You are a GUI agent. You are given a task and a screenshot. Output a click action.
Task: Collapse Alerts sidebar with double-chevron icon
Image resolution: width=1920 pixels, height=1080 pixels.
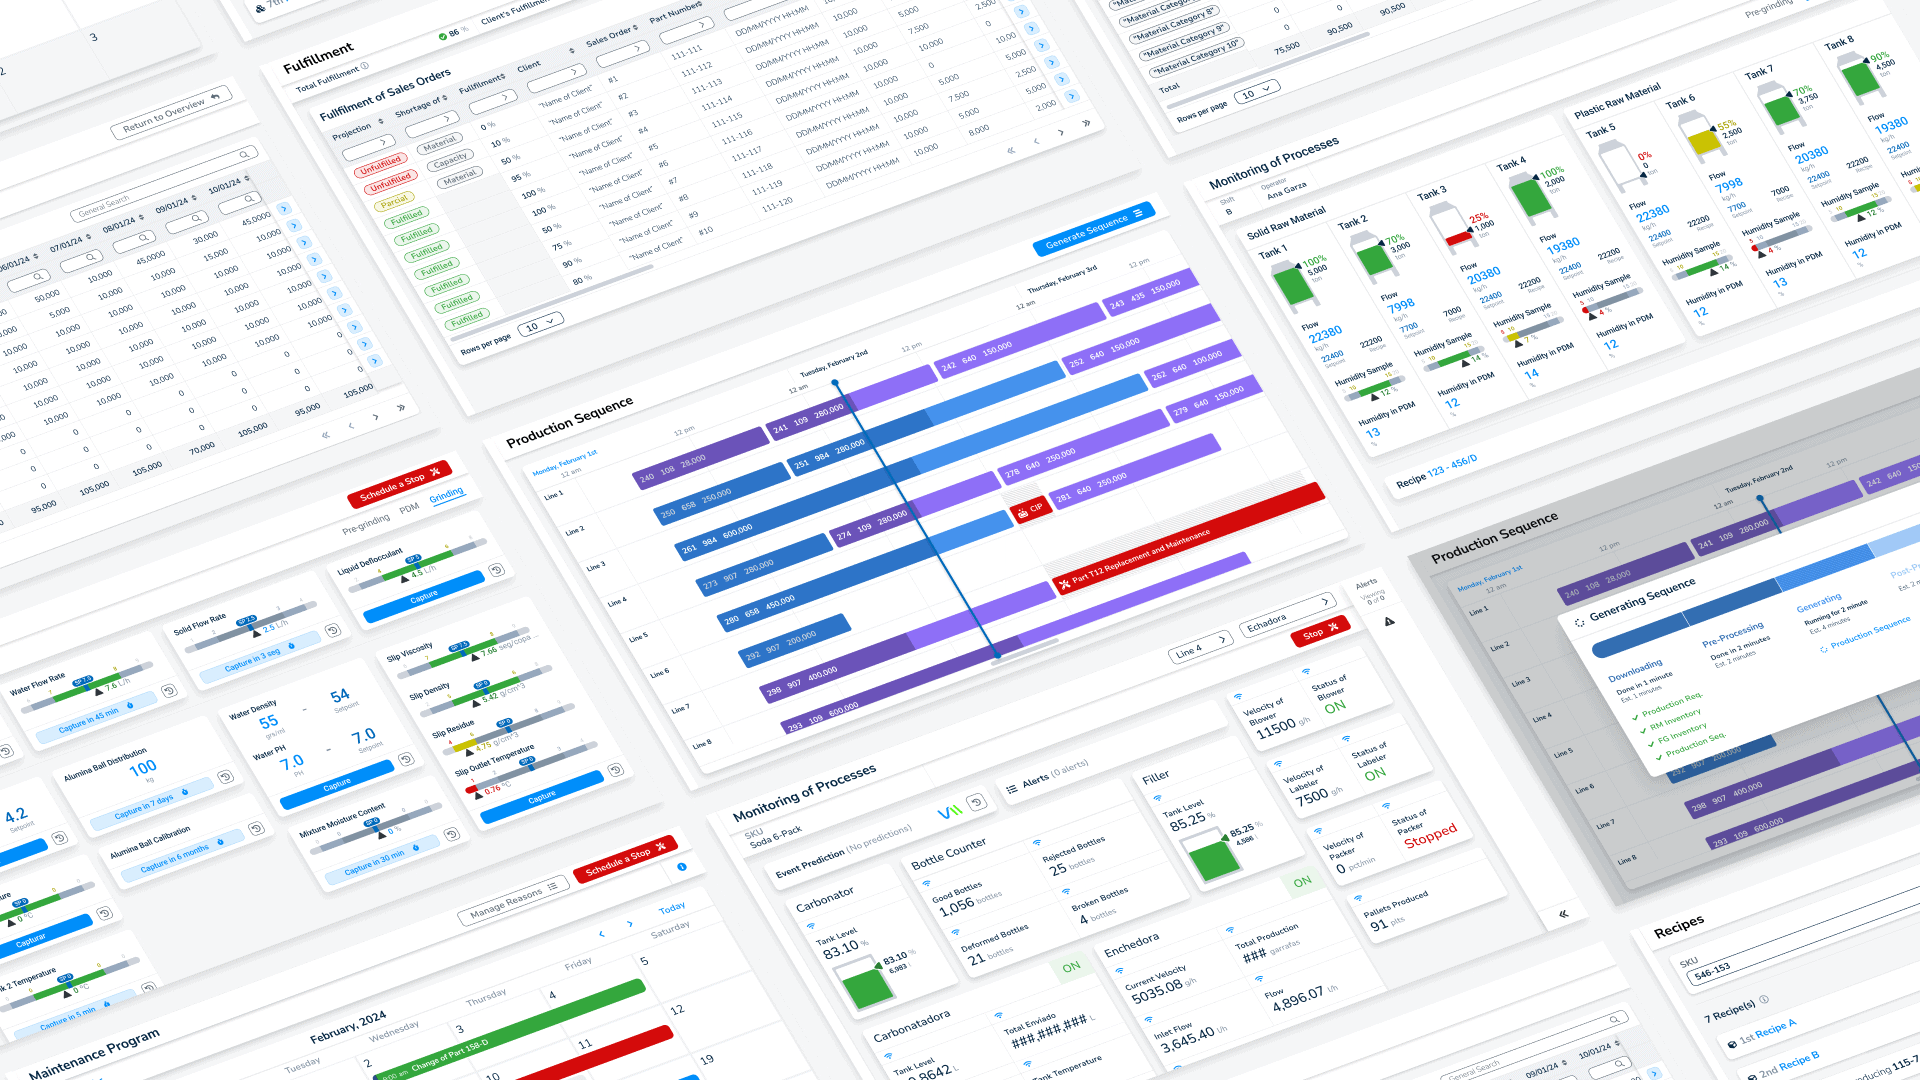click(1564, 913)
